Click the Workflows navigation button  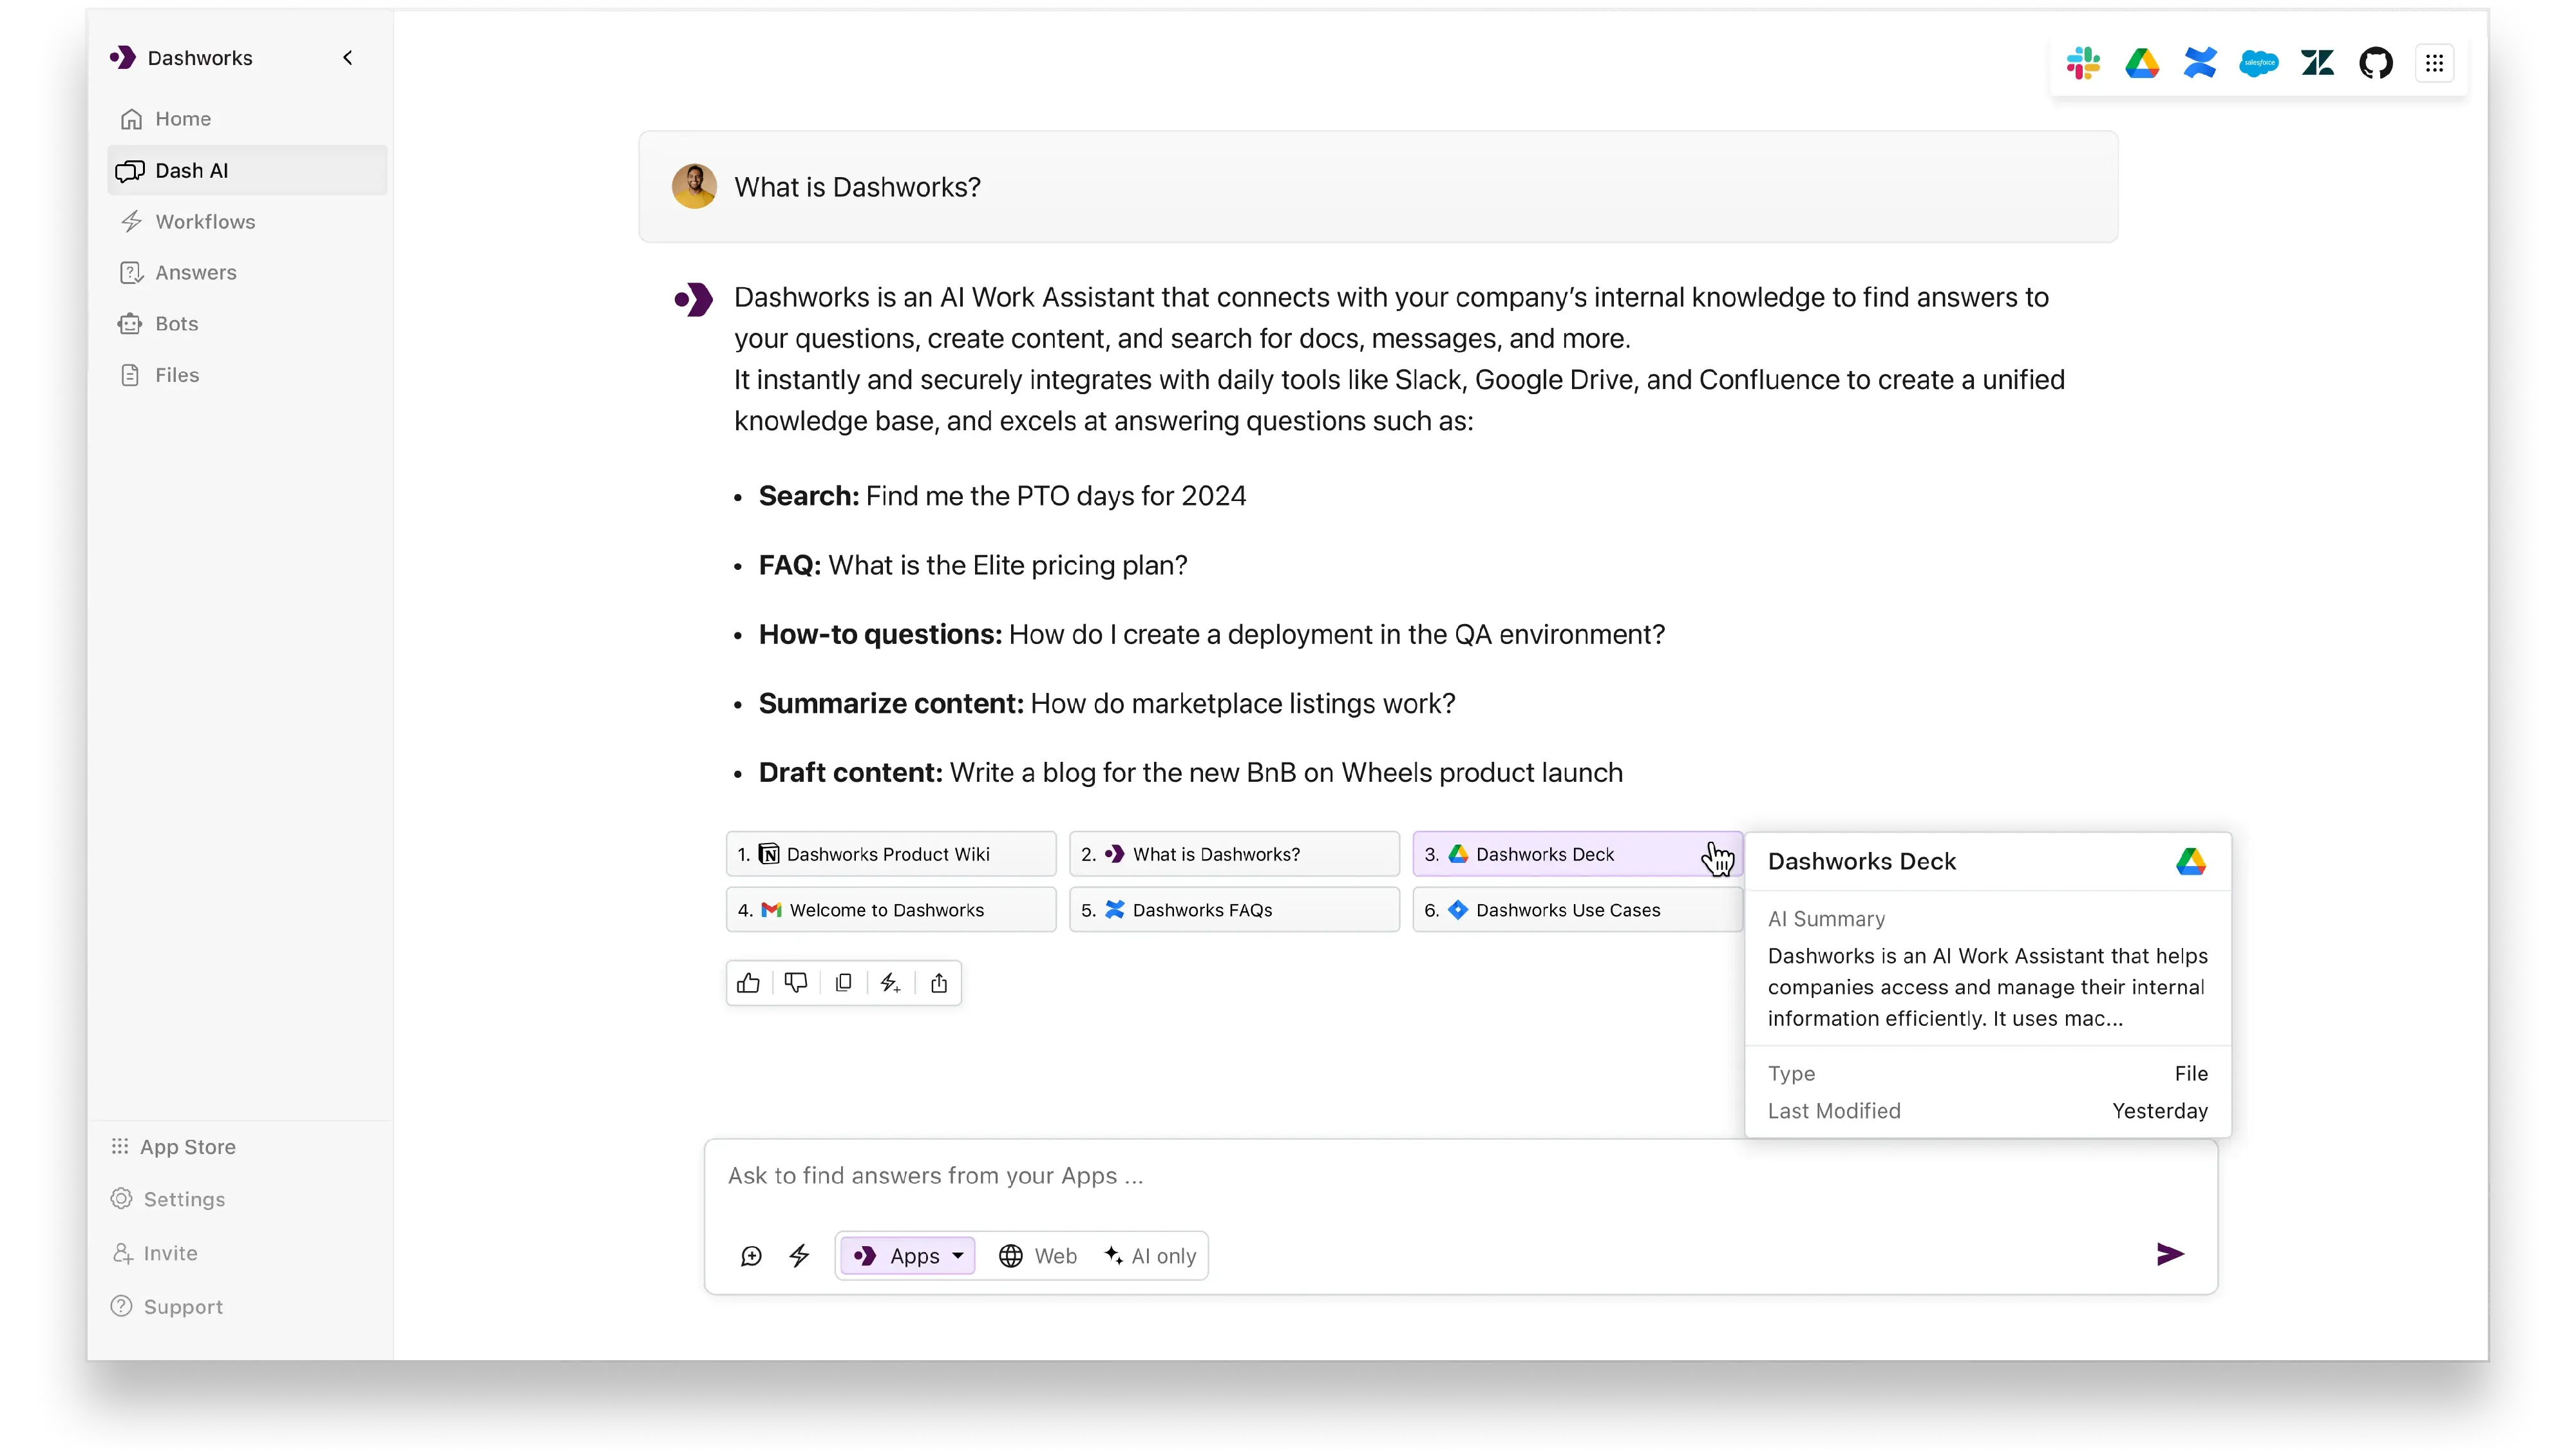[205, 221]
